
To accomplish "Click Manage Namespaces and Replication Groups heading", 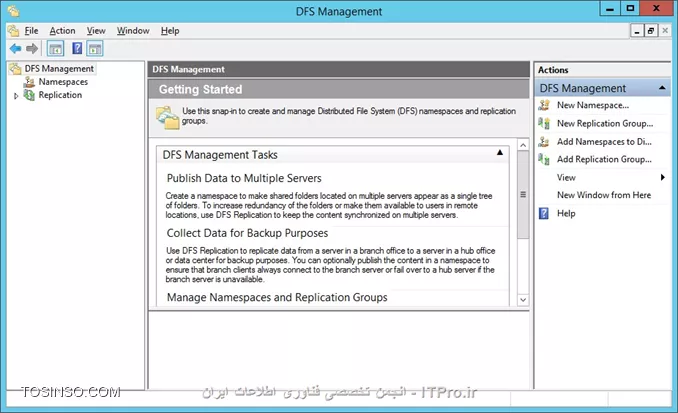I will pos(277,298).
